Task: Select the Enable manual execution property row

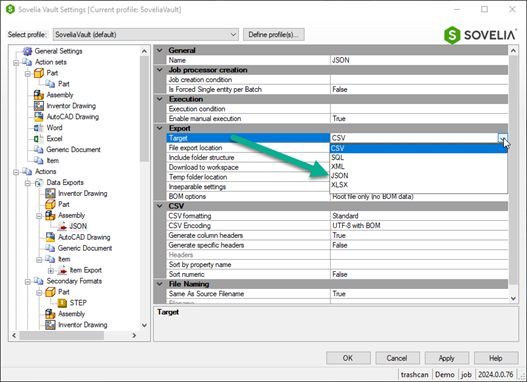Action: (337, 119)
